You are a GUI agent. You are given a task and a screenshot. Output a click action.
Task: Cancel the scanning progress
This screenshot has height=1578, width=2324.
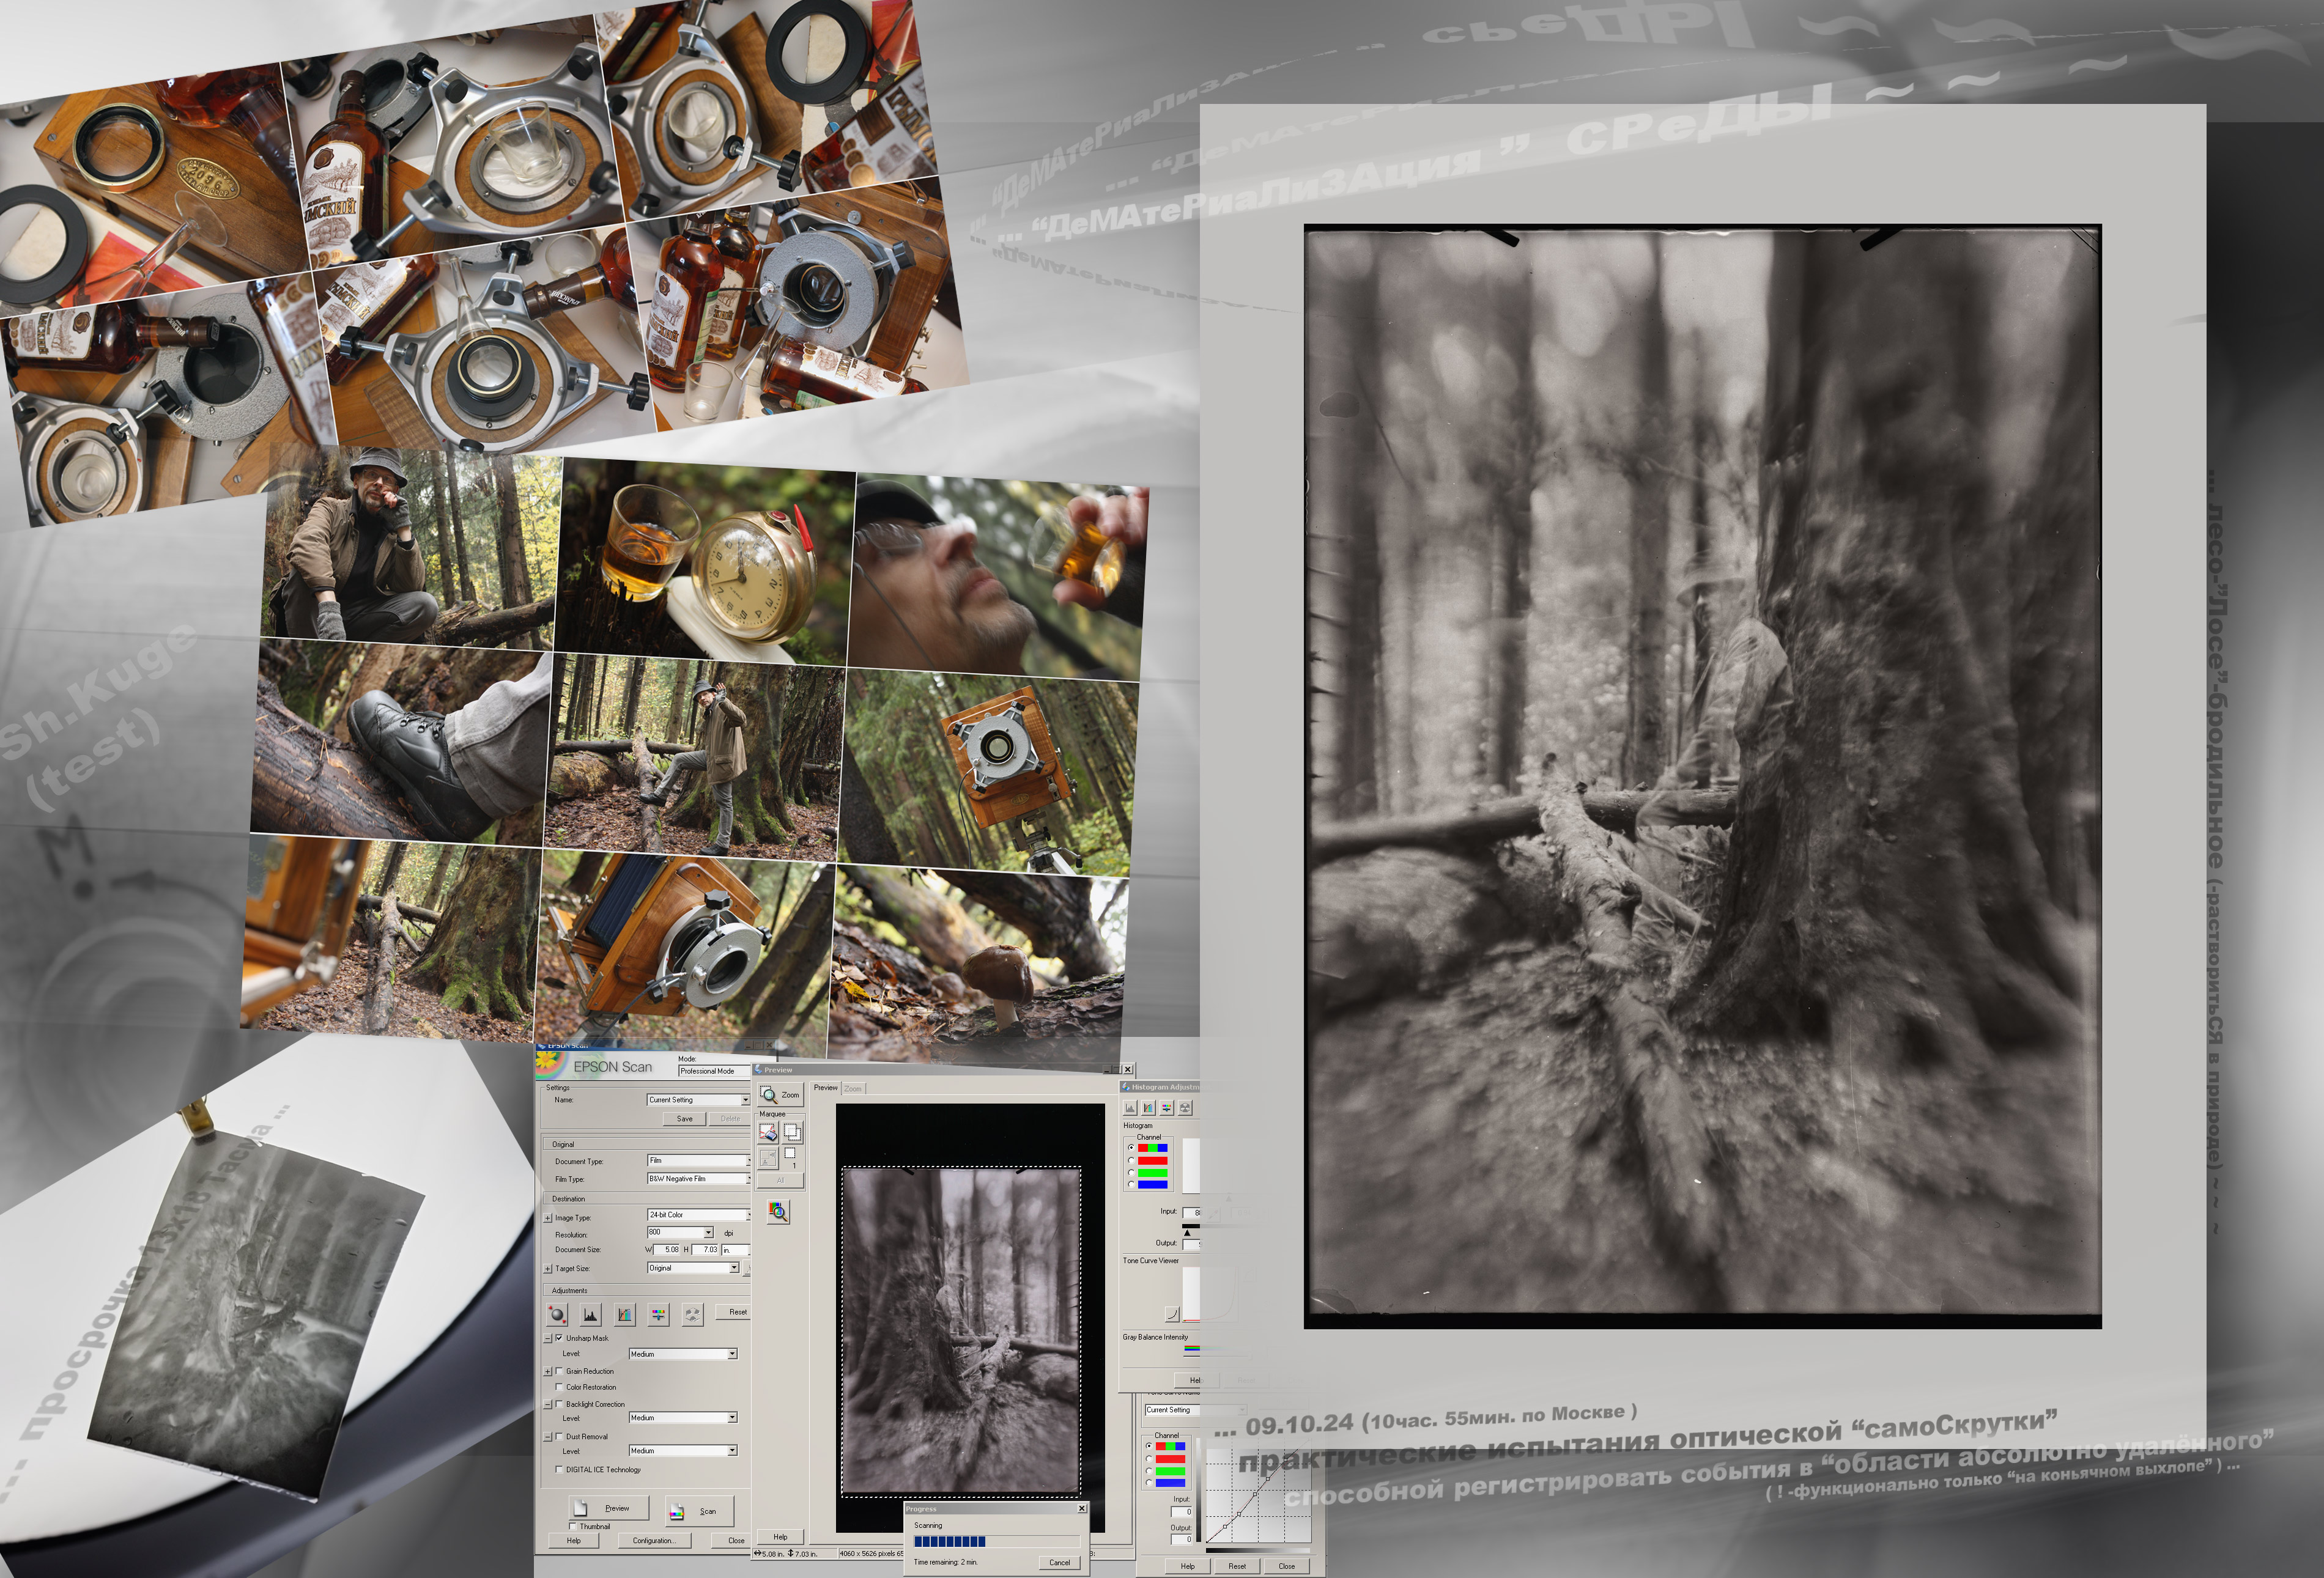pos(1059,1562)
